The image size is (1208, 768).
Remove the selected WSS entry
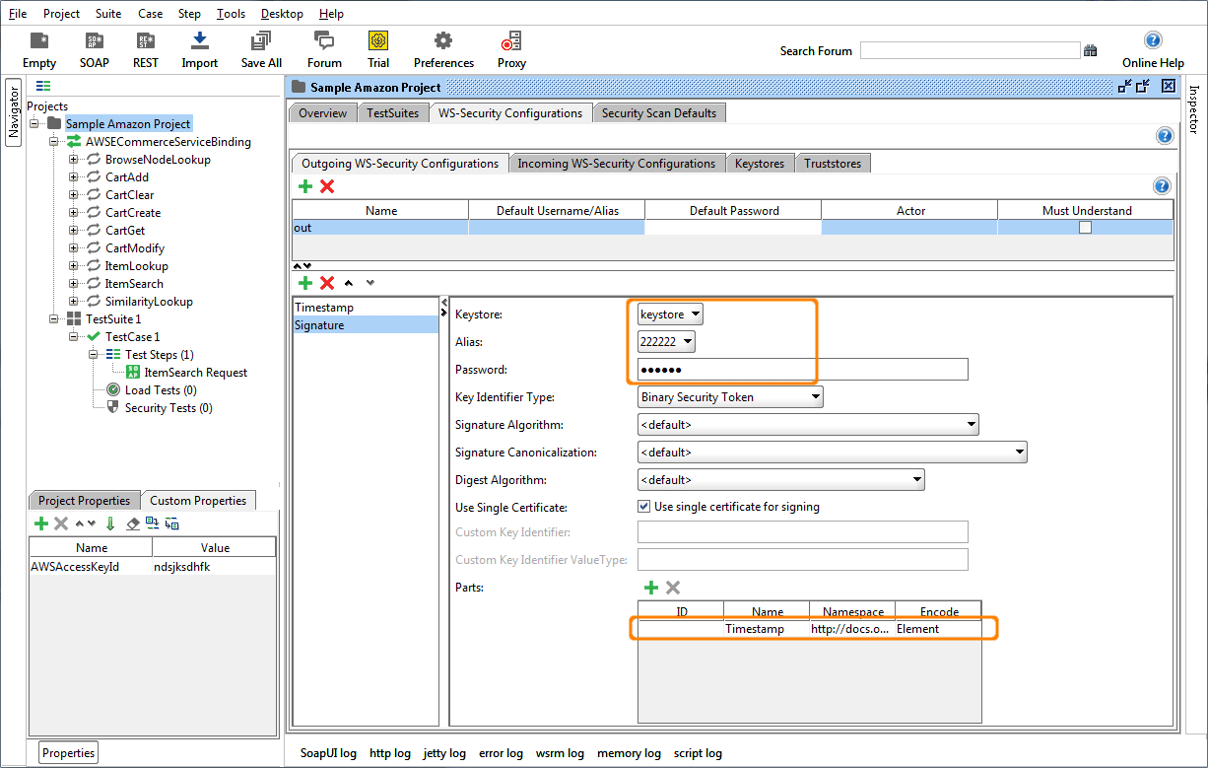click(x=327, y=283)
